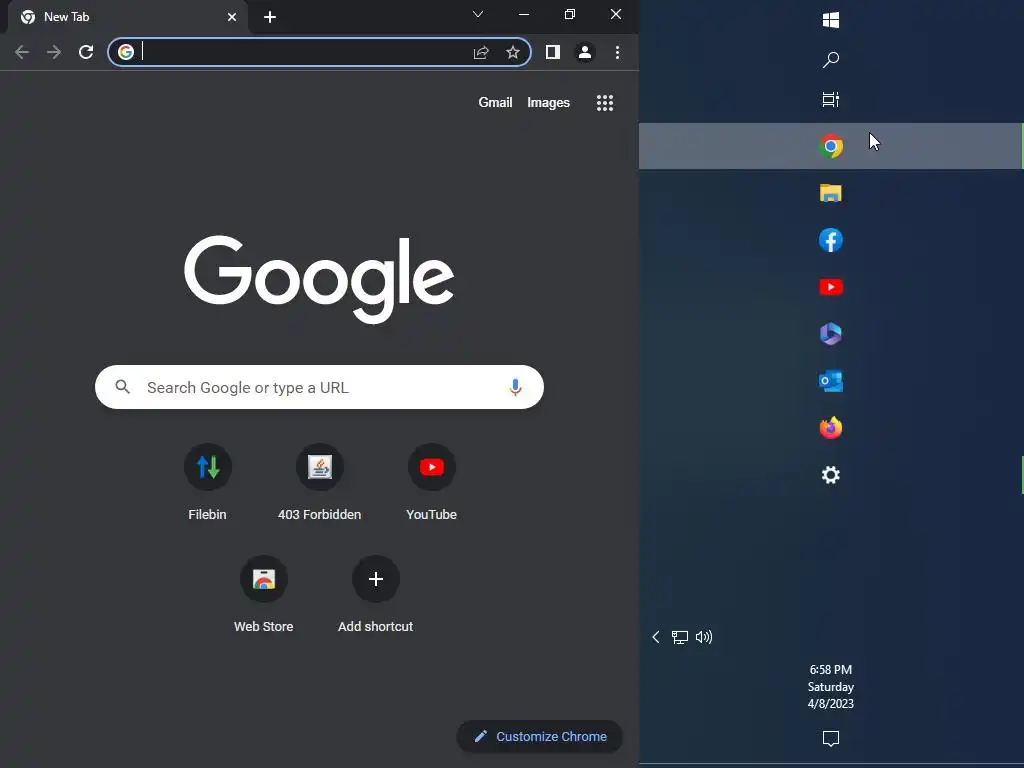Open taskbar search magnifier

[x=831, y=60]
